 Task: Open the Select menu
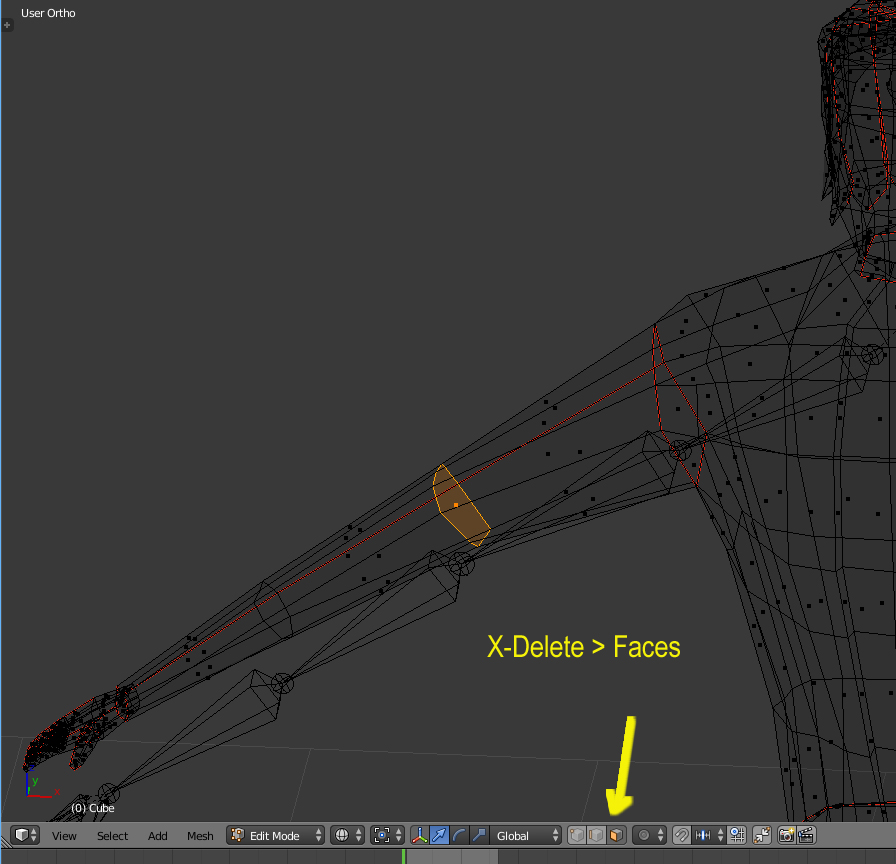pos(112,836)
